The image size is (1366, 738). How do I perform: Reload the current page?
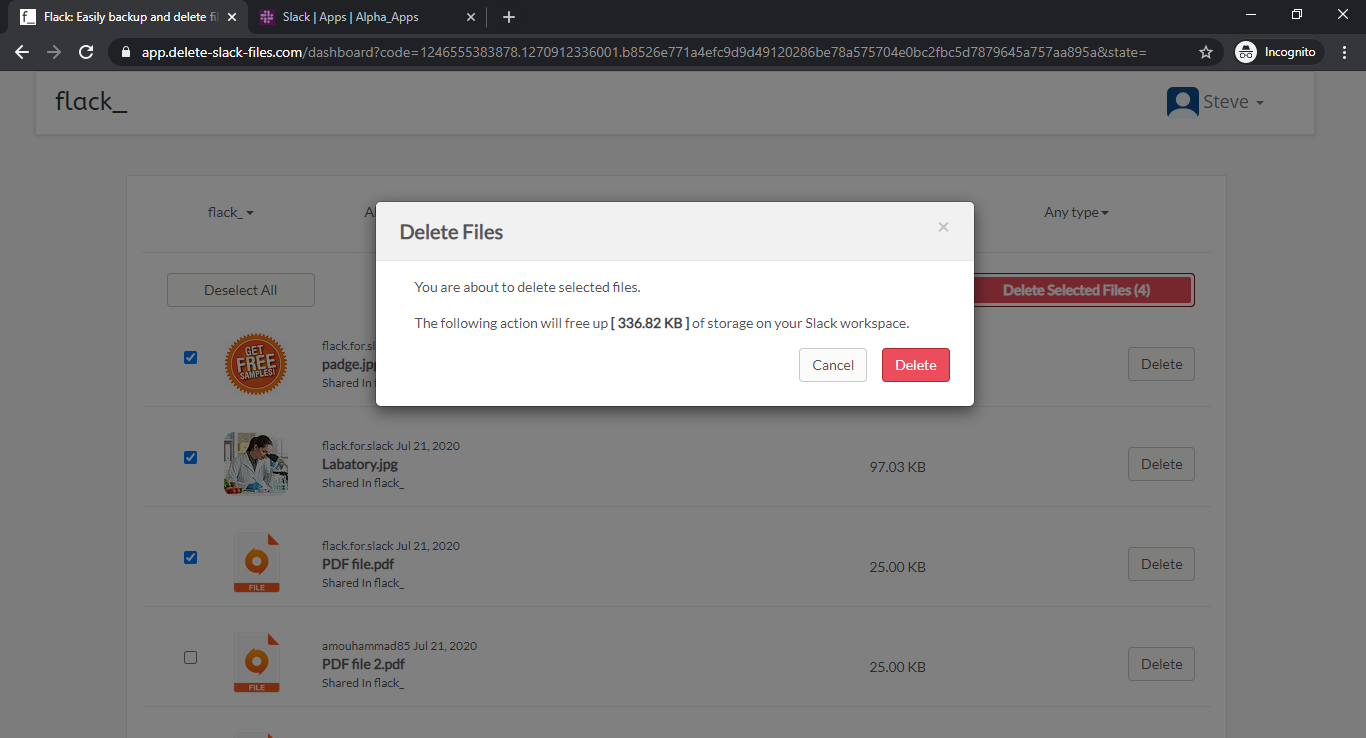coord(86,52)
